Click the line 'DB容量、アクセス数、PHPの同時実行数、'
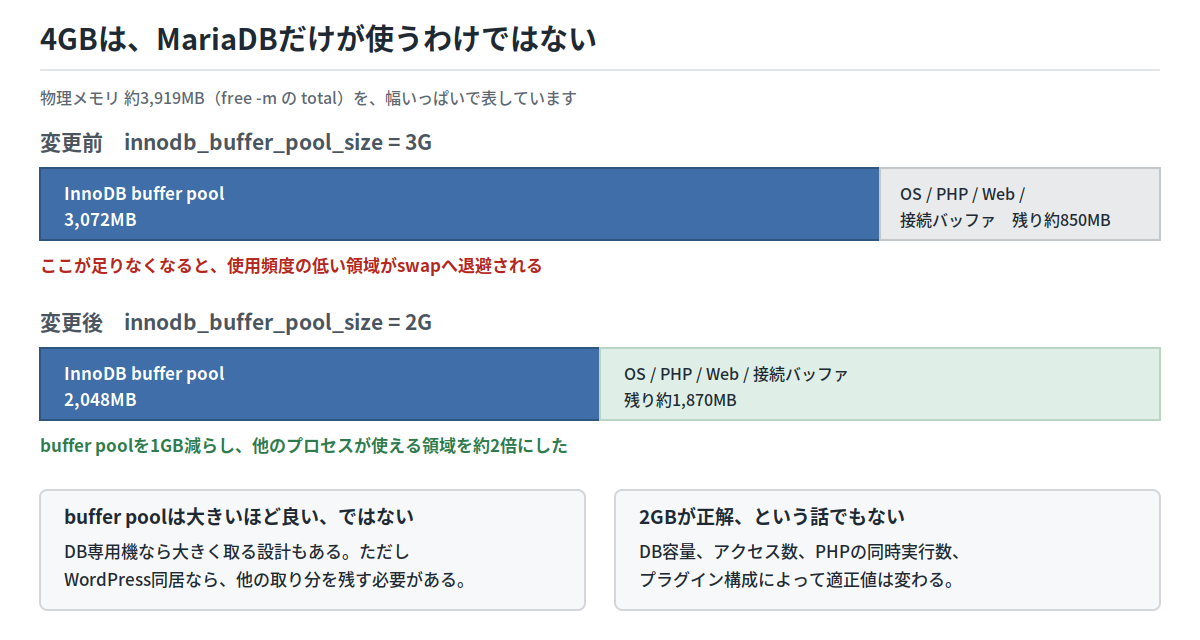The height and width of the screenshot is (640, 1200). coord(799,552)
